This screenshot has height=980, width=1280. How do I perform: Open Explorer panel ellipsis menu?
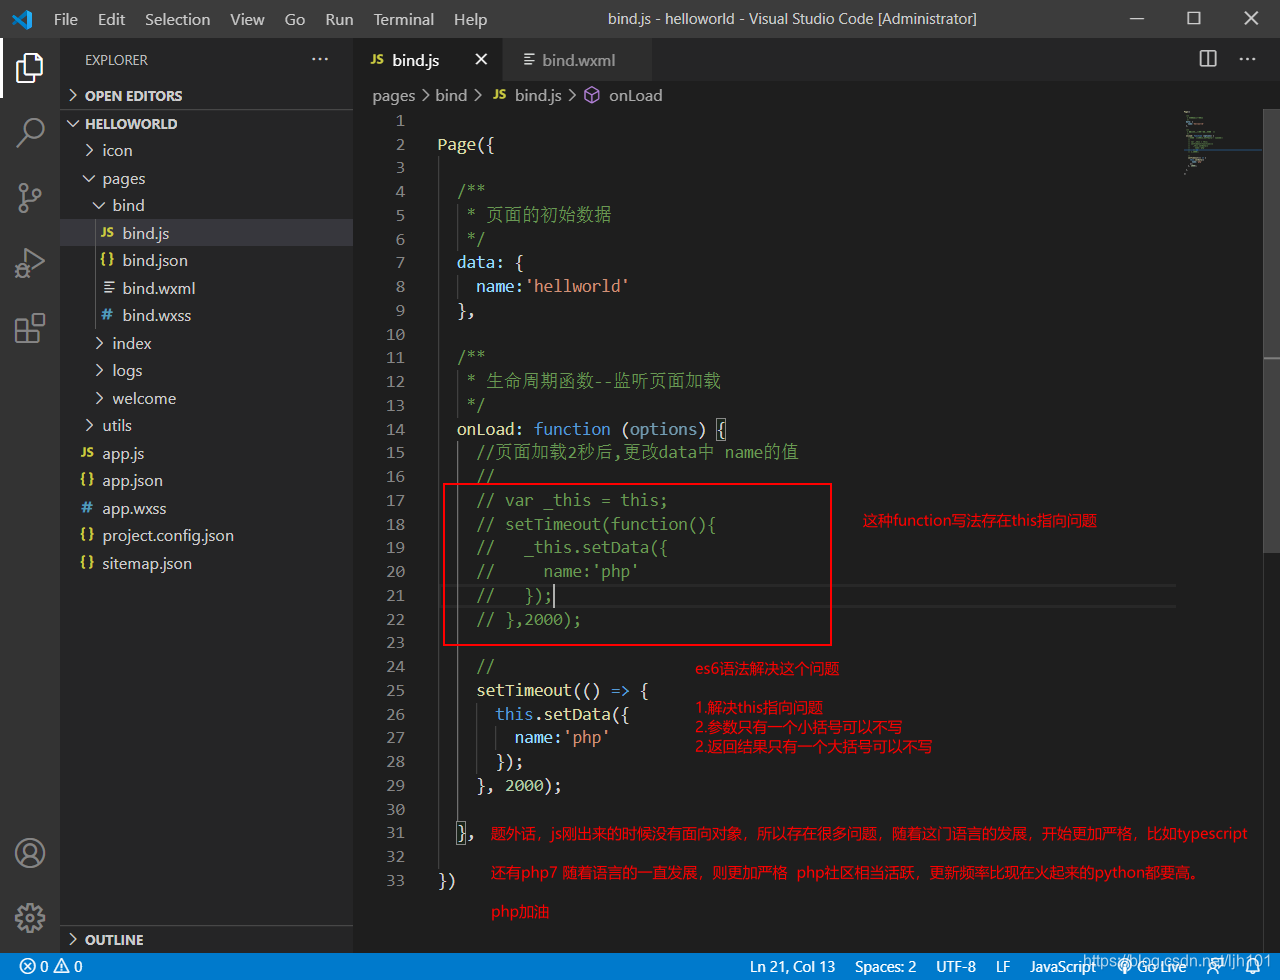click(320, 60)
